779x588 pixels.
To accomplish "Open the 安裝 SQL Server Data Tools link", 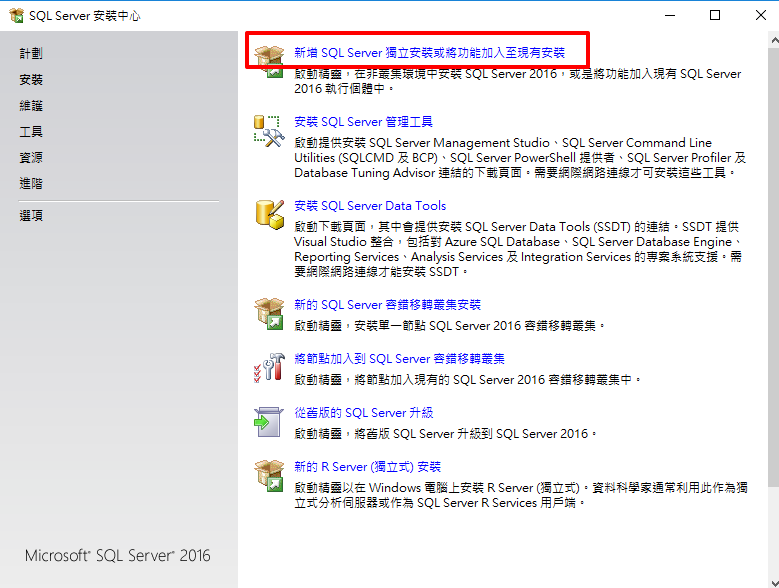I will click(x=370, y=206).
